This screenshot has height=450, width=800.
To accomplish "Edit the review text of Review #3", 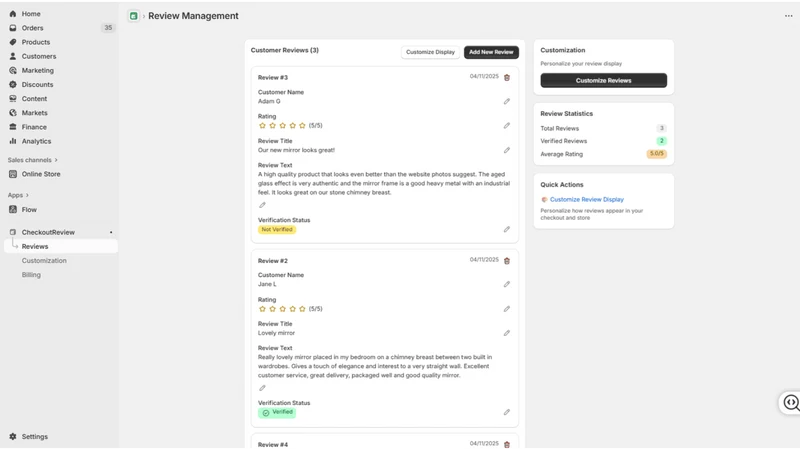I will coord(262,205).
